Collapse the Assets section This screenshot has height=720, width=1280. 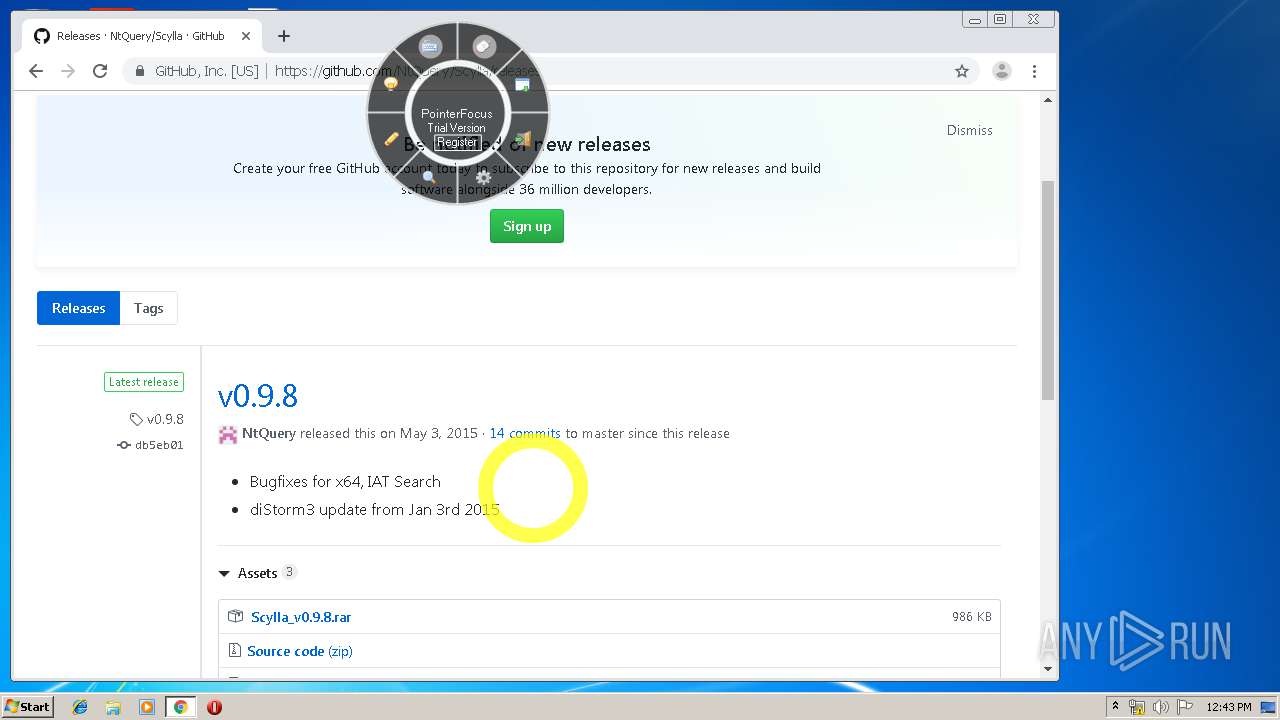(x=257, y=573)
